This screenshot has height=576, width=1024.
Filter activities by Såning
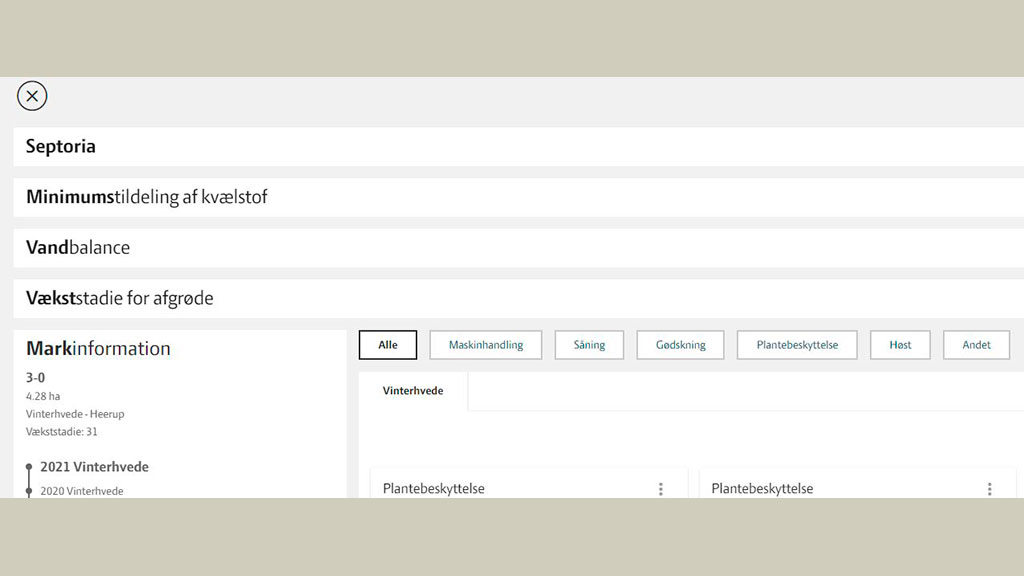point(589,345)
